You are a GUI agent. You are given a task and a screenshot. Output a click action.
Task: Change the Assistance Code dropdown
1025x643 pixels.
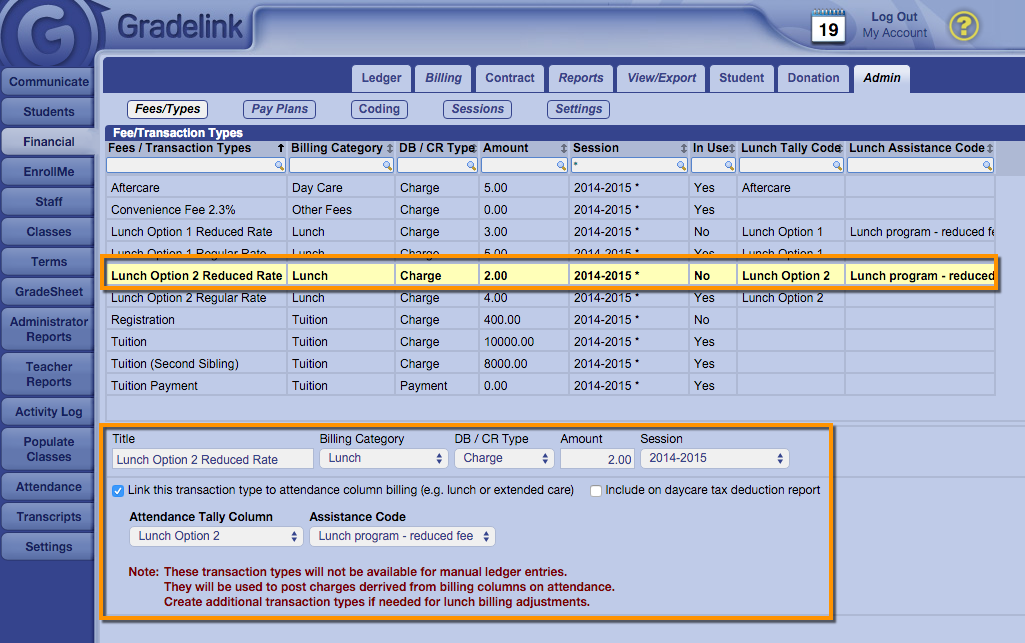(402, 536)
